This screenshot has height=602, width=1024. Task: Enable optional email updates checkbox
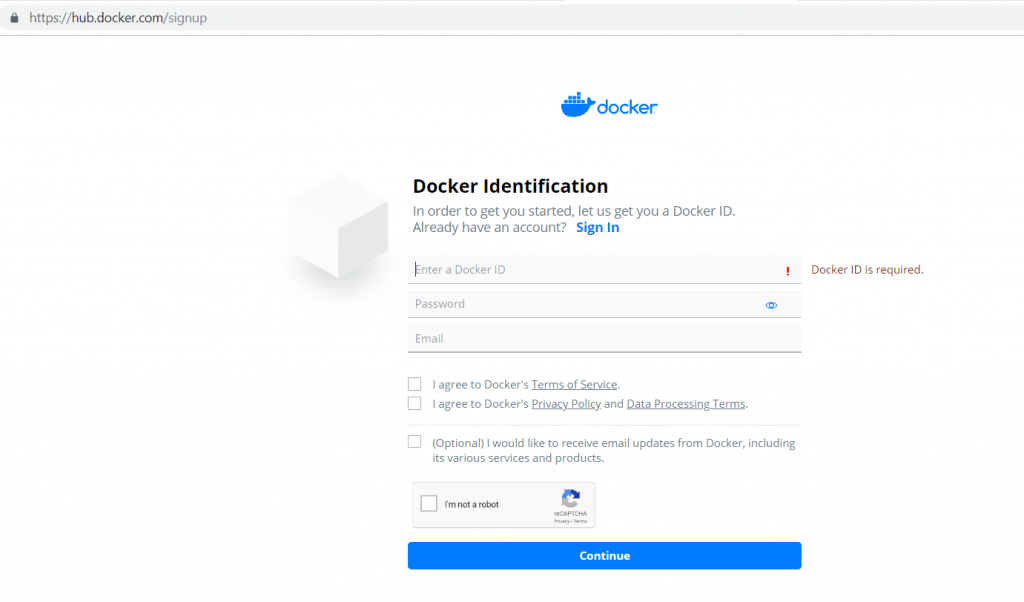click(415, 442)
